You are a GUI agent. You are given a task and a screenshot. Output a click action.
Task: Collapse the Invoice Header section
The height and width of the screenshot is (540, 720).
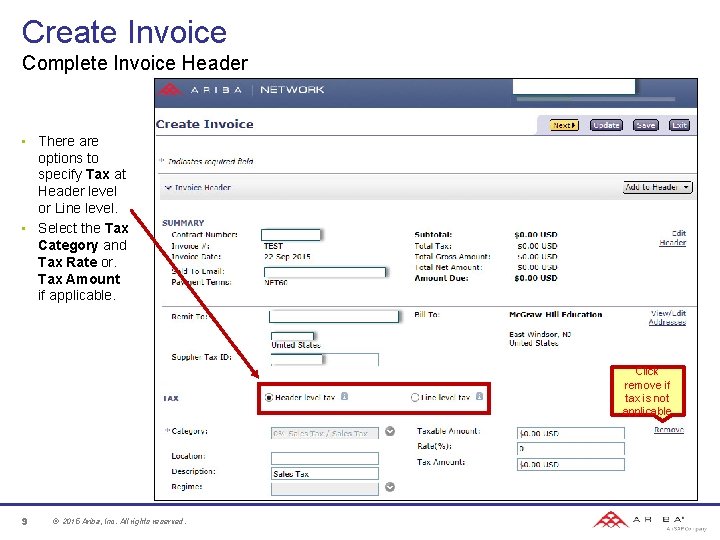[x=168, y=187]
